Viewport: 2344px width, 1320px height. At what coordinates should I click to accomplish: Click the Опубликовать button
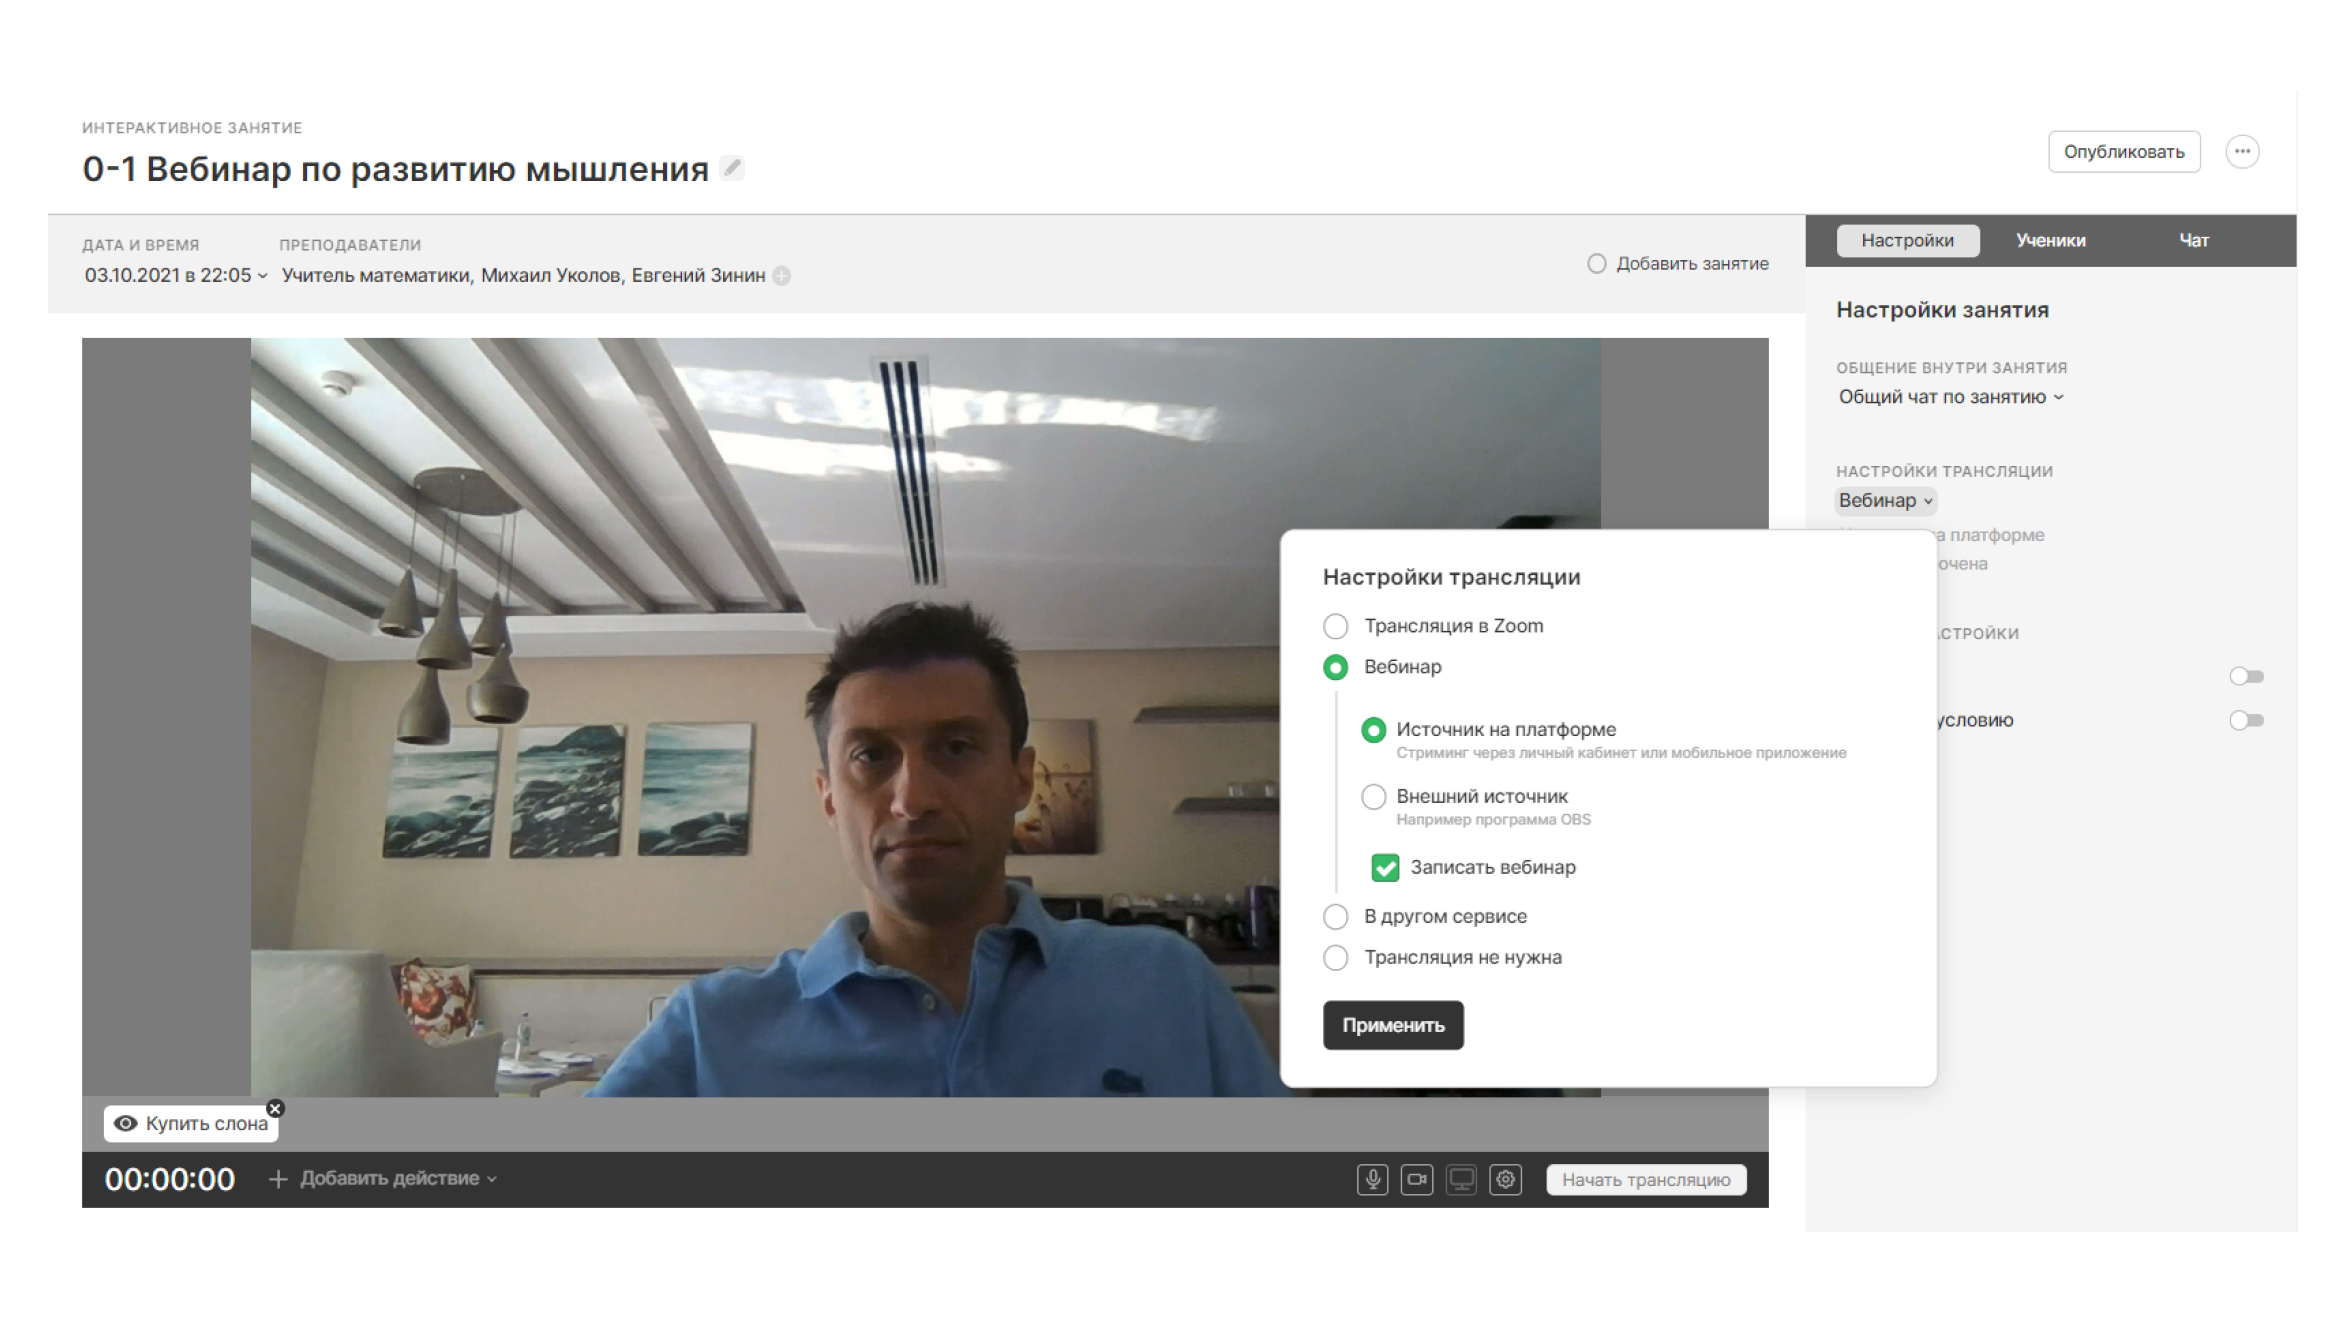point(2124,152)
